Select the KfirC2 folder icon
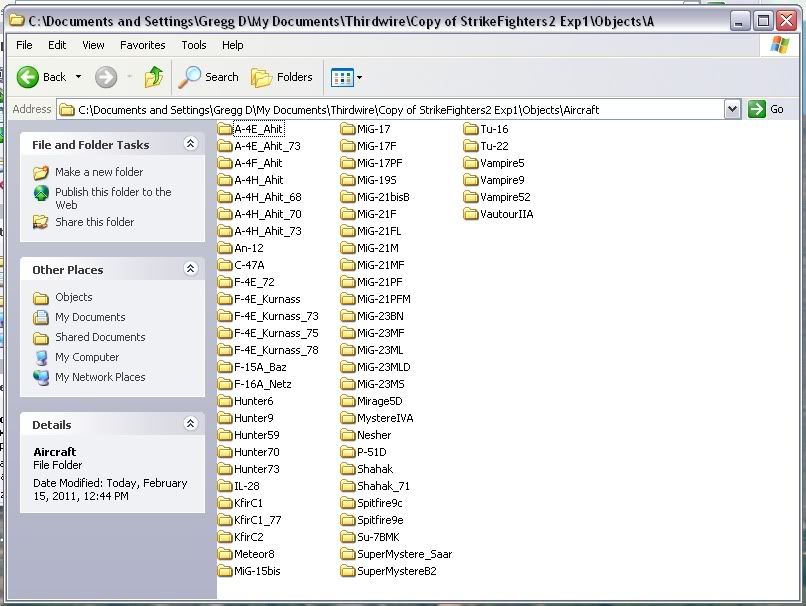The width and height of the screenshot is (806, 606). [x=225, y=537]
